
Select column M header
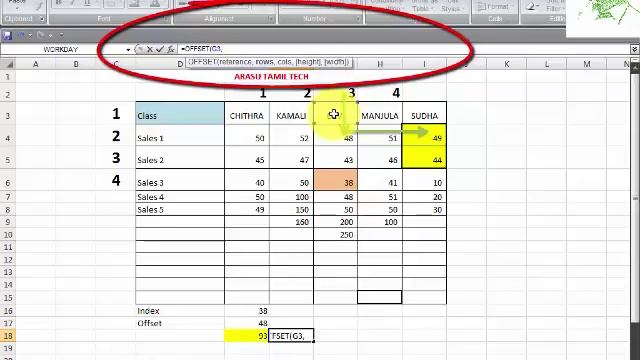[587, 64]
